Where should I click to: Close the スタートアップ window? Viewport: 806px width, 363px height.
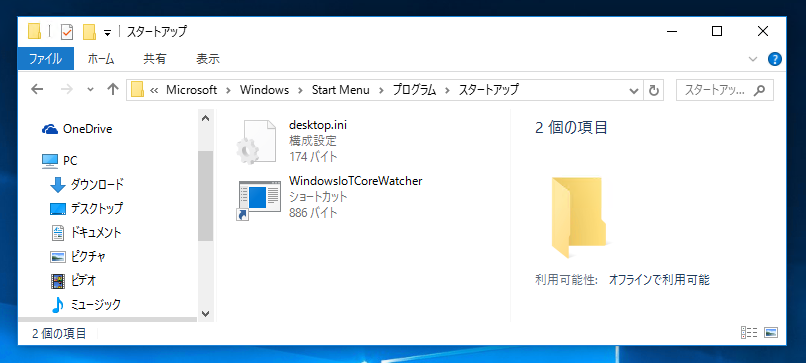[x=763, y=32]
